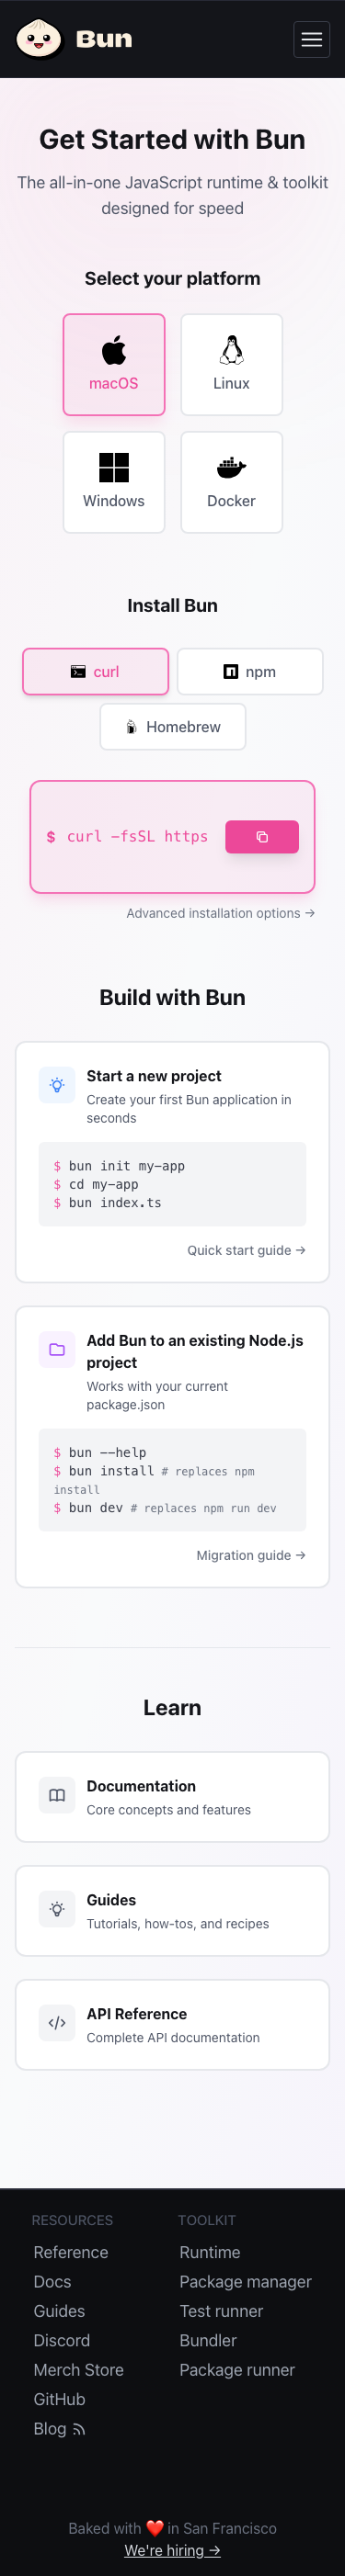Open Docs link in footer
345x2576 pixels.
(52, 2281)
